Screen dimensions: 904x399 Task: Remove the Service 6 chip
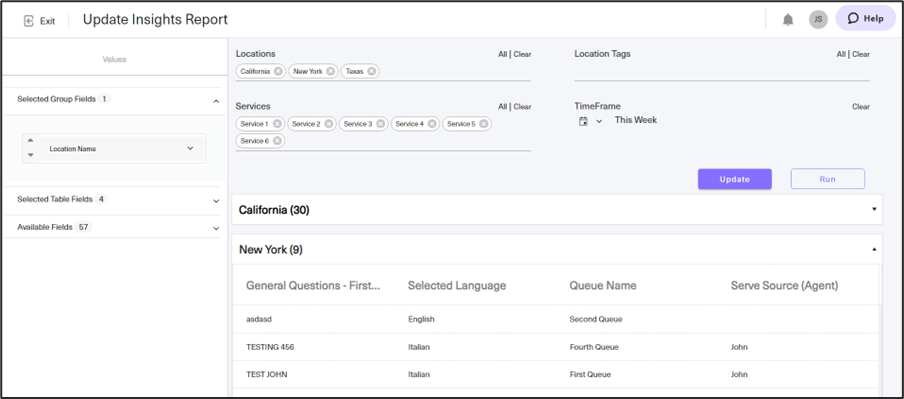(x=277, y=141)
